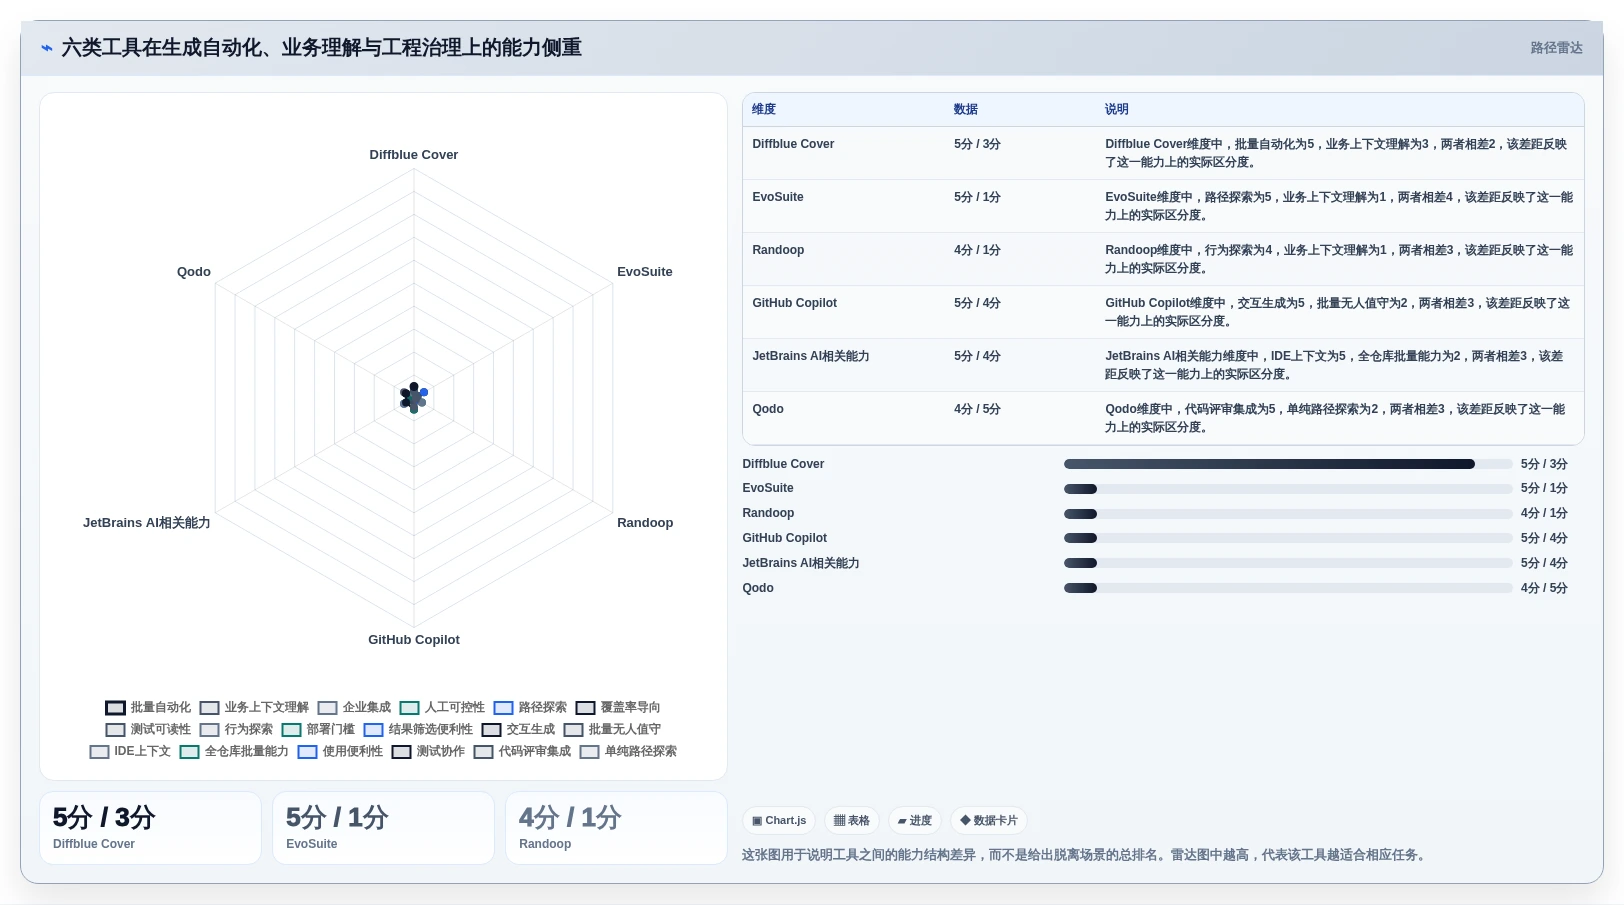This screenshot has height=905, width=1624.
Task: Click the blue title icon in header
Action: click(x=47, y=48)
